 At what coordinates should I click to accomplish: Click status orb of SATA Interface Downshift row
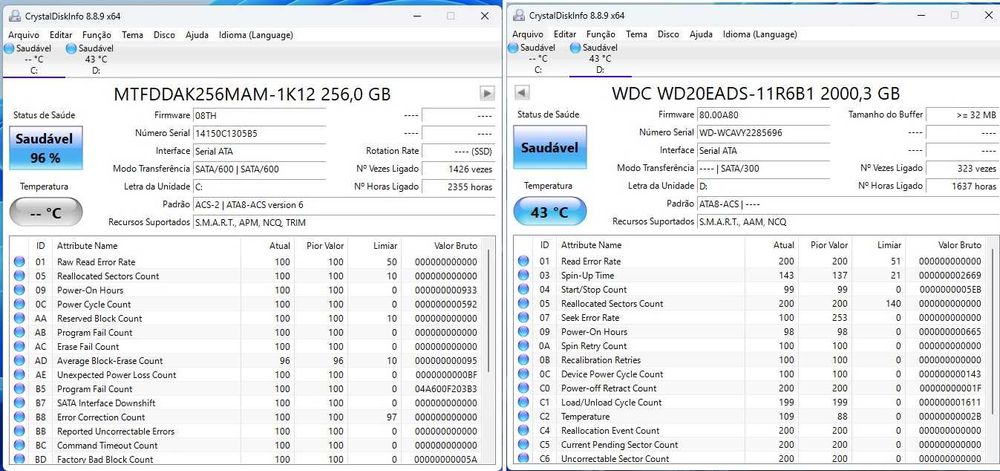(19, 403)
